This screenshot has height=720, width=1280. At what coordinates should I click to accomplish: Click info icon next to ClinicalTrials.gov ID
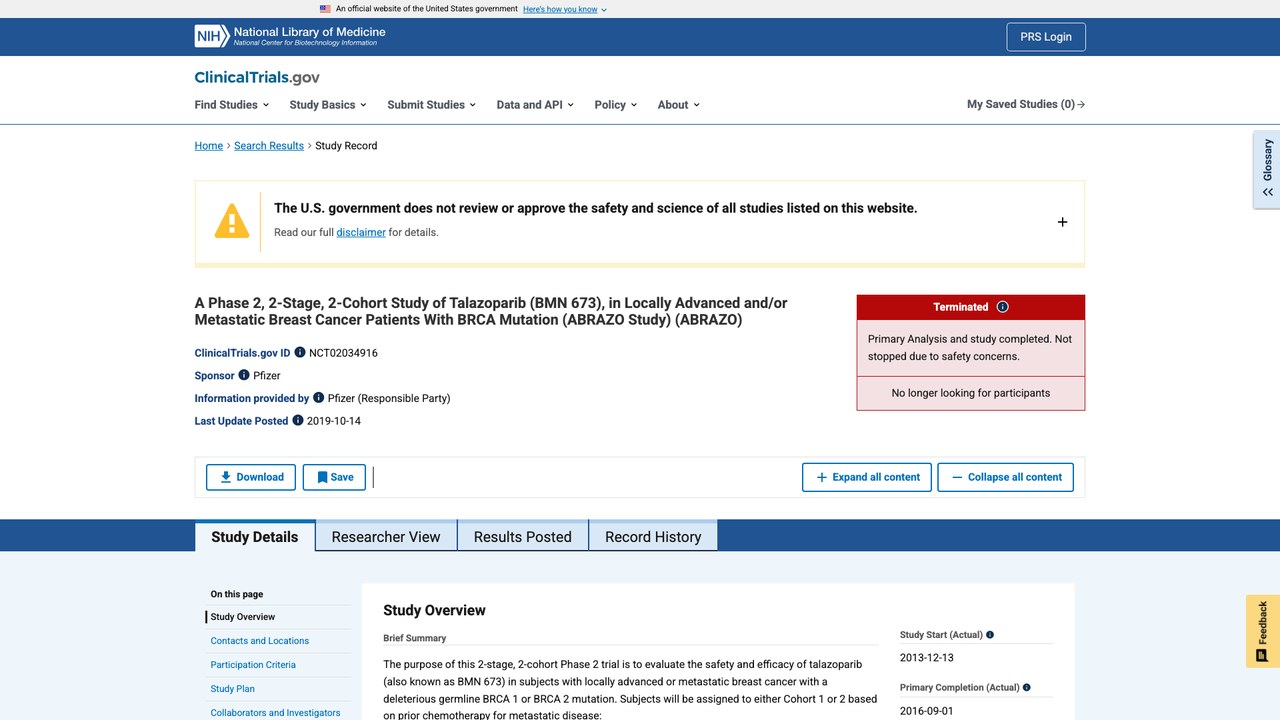tap(300, 353)
